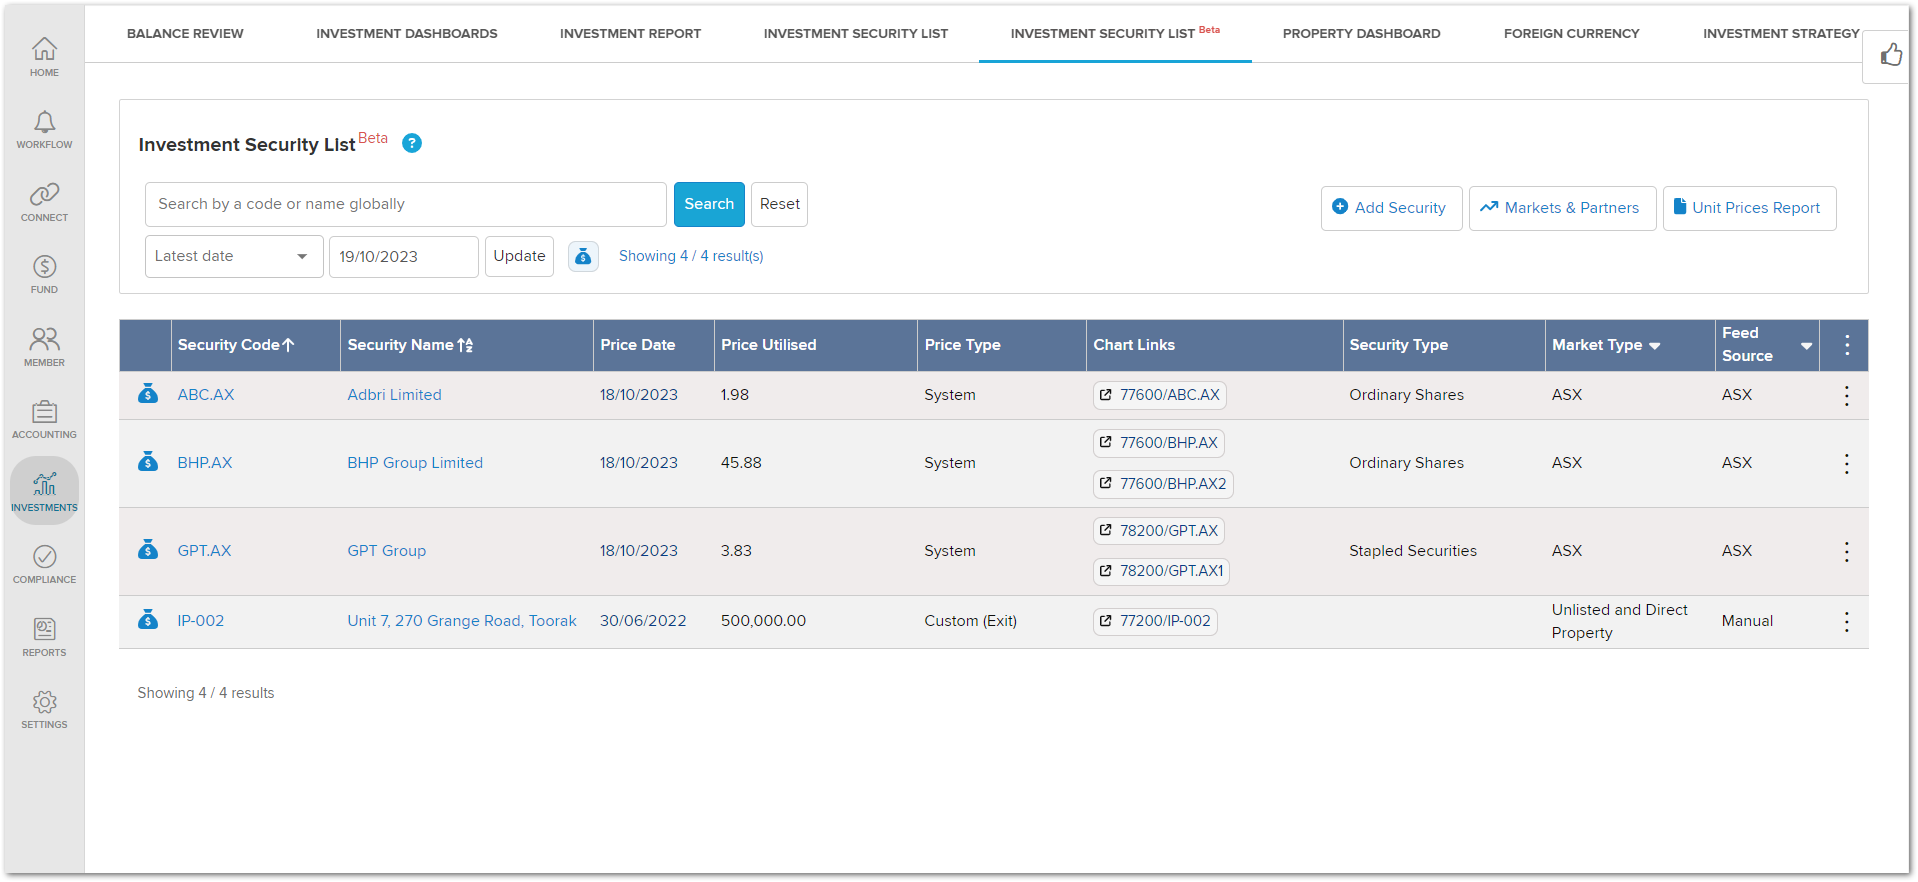
Task: Open the ABC.AX security code link
Action: 206,395
